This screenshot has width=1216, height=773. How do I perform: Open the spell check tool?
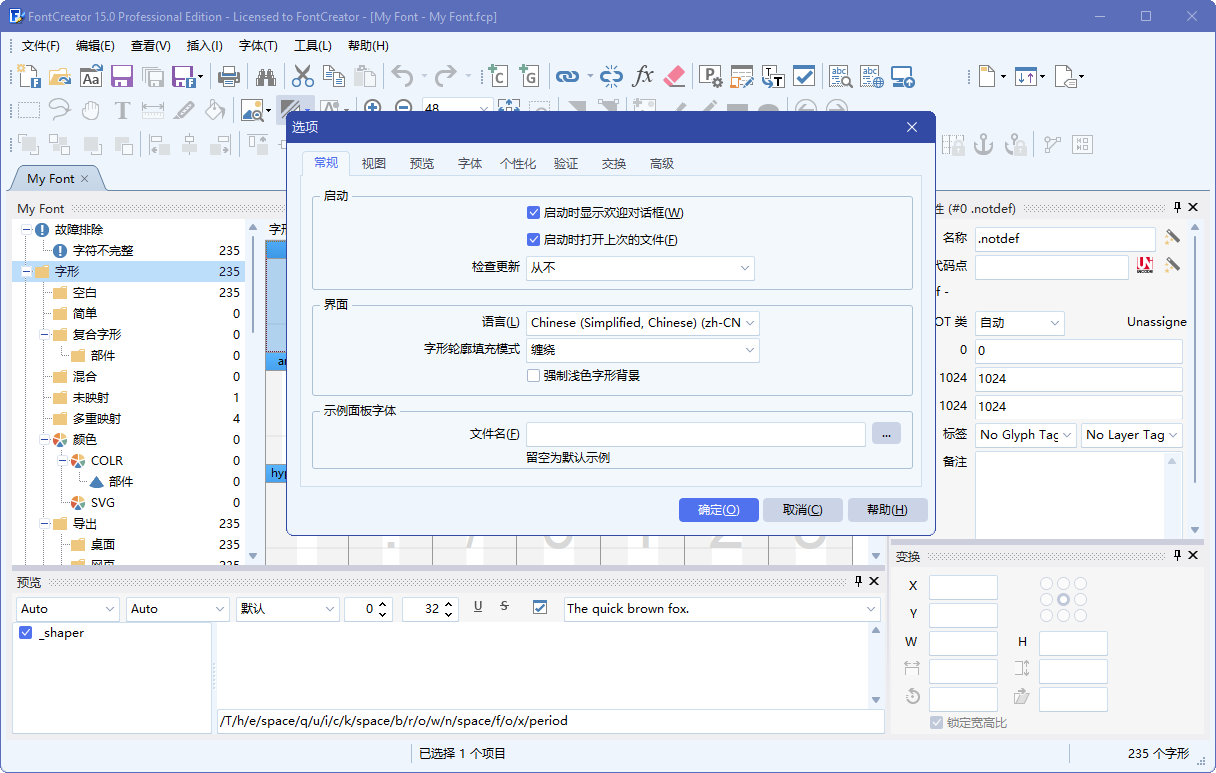(x=841, y=76)
